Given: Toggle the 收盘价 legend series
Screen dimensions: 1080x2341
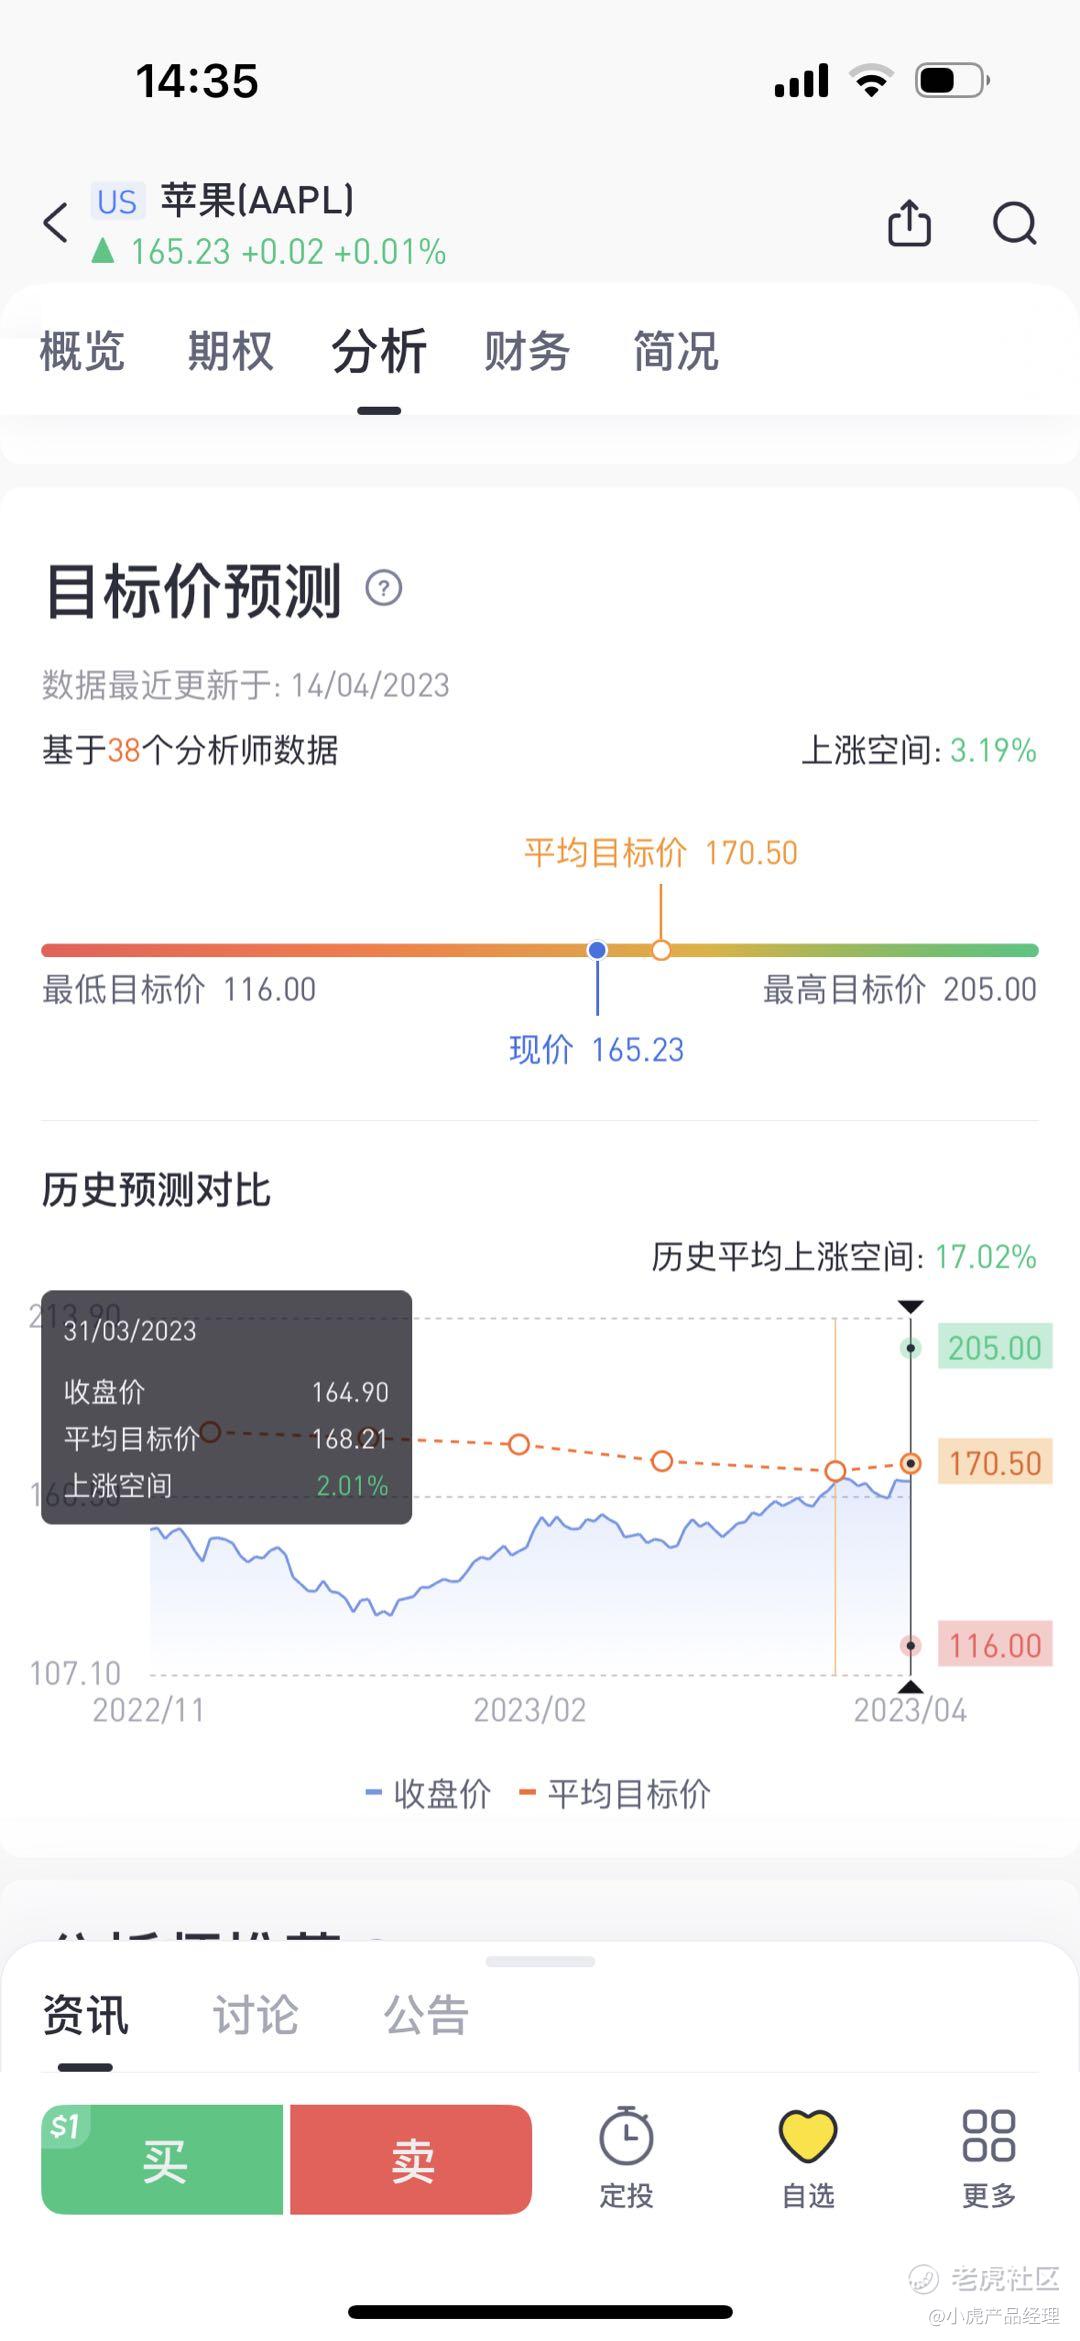Looking at the screenshot, I should click(428, 1794).
